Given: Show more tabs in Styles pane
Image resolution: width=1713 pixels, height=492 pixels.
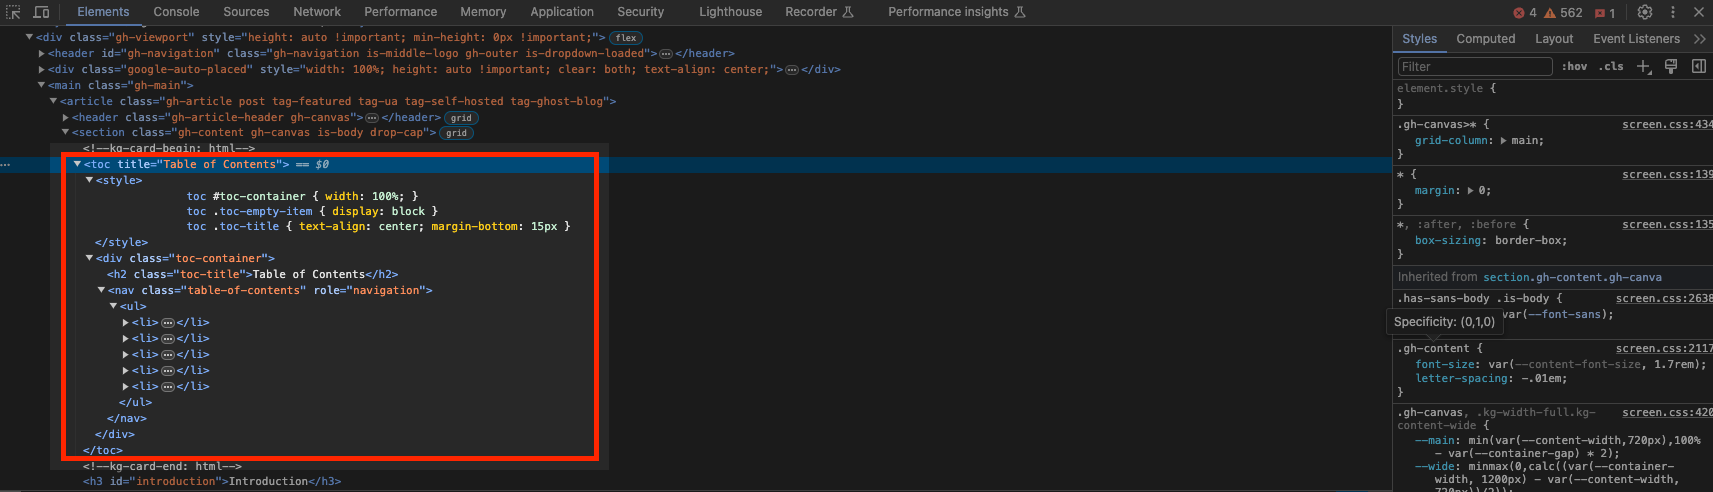Looking at the screenshot, I should click(1699, 39).
